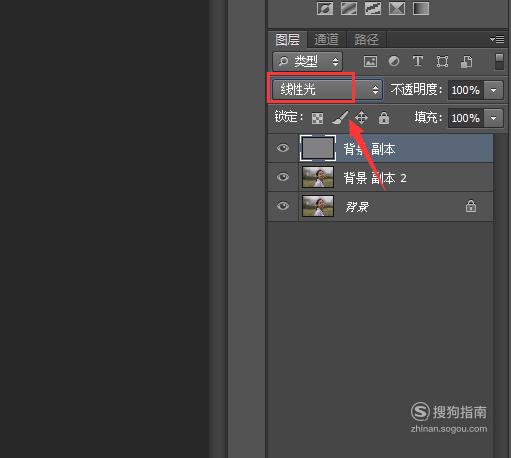Click the 填充 label

(x=428, y=118)
